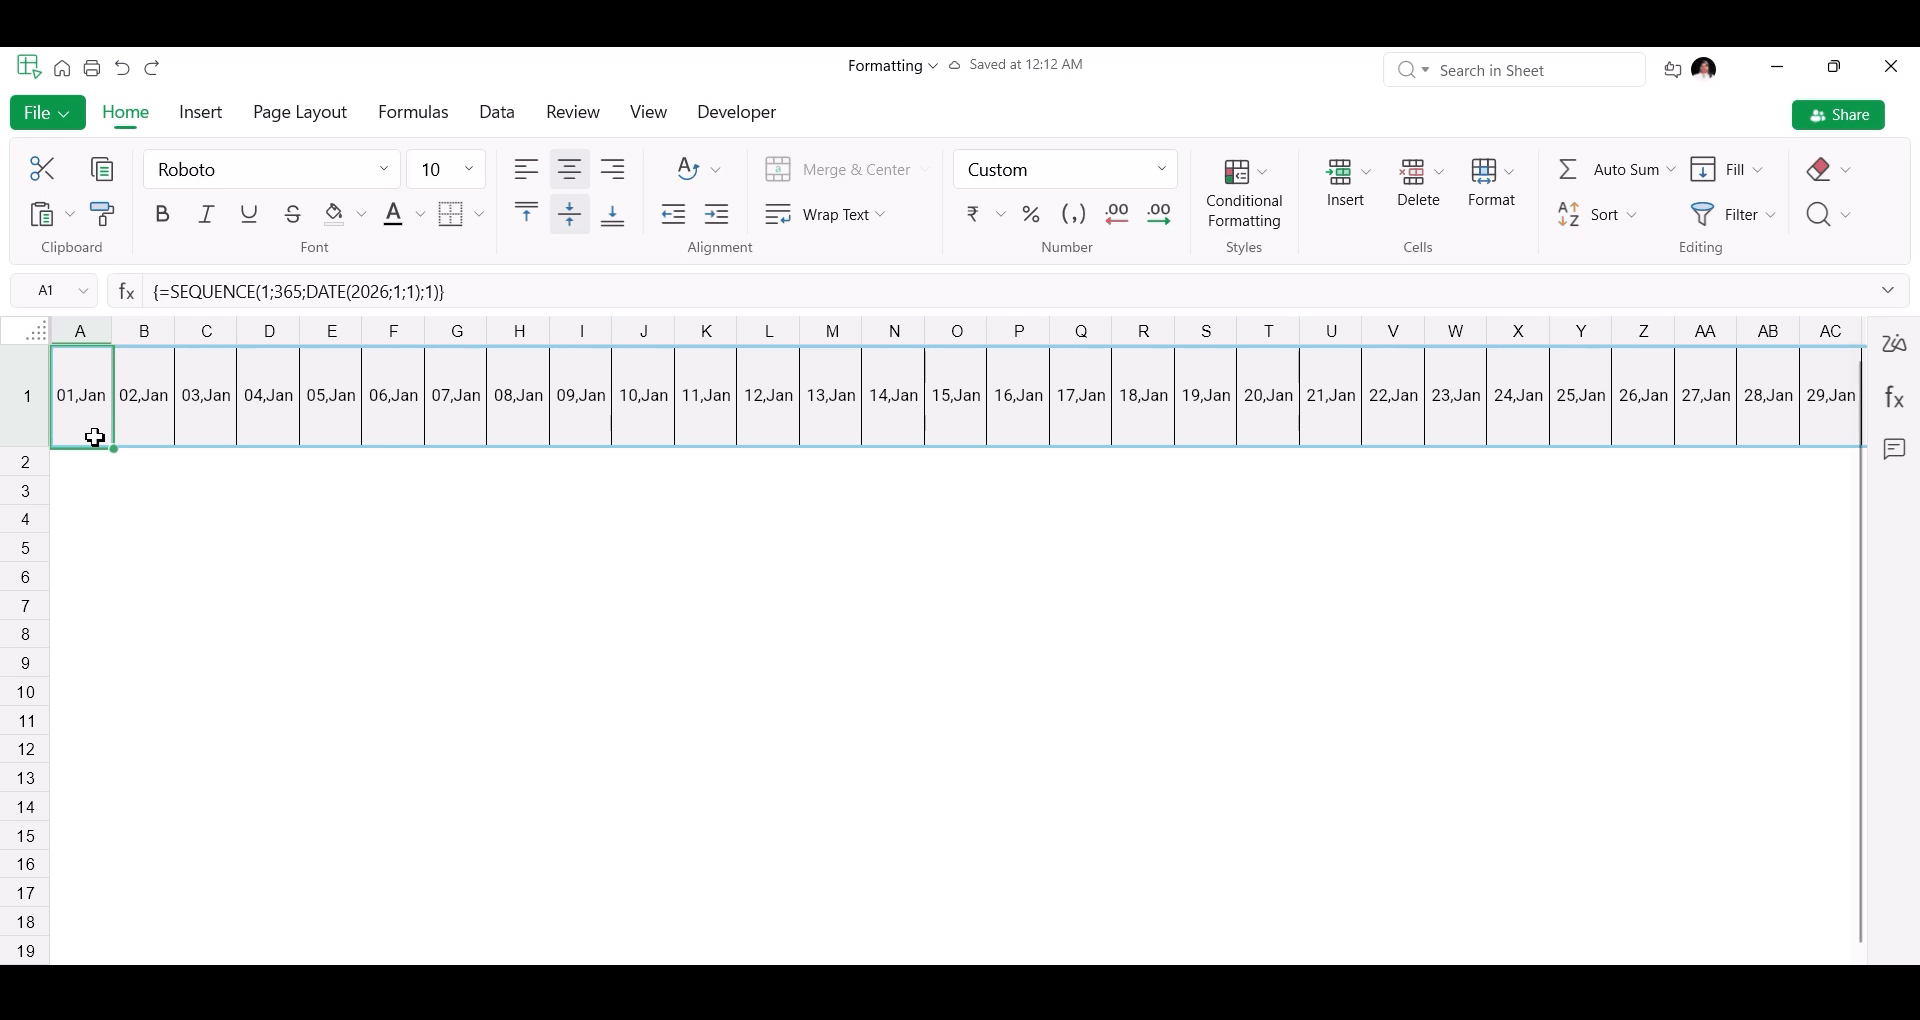The width and height of the screenshot is (1920, 1020).
Task: Expand the formula bar chevron
Action: click(x=1888, y=291)
